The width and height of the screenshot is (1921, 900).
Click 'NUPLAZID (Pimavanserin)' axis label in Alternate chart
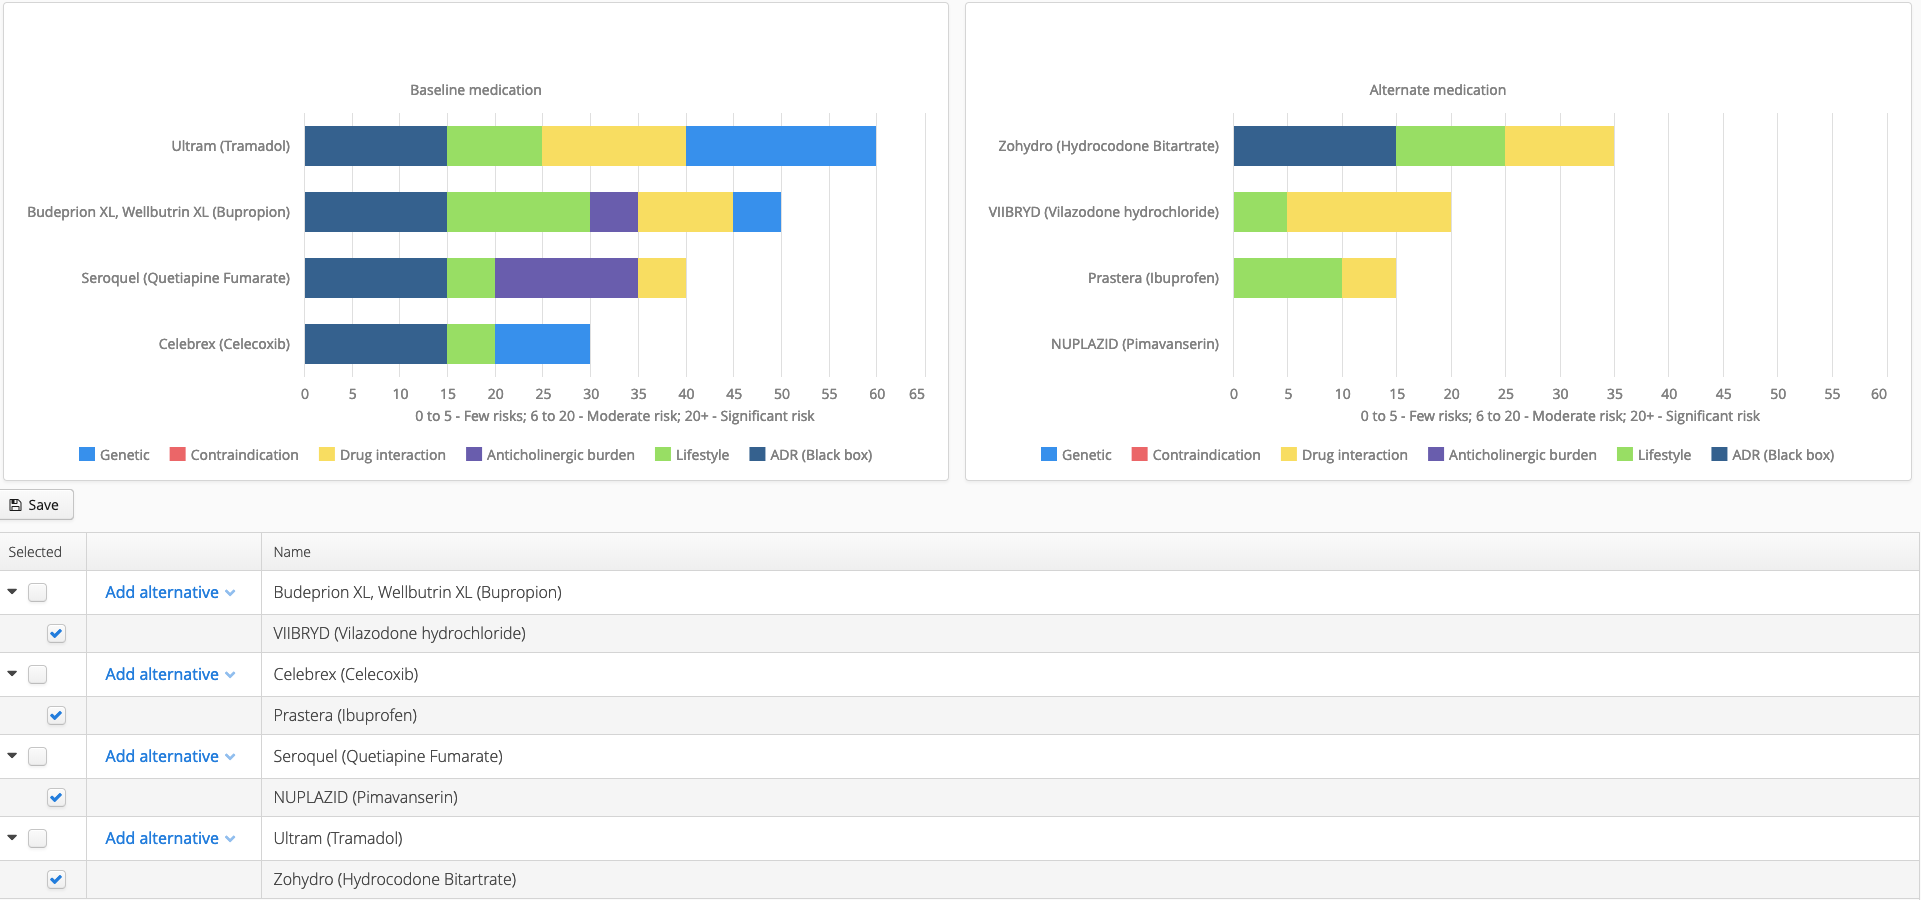coord(1135,344)
